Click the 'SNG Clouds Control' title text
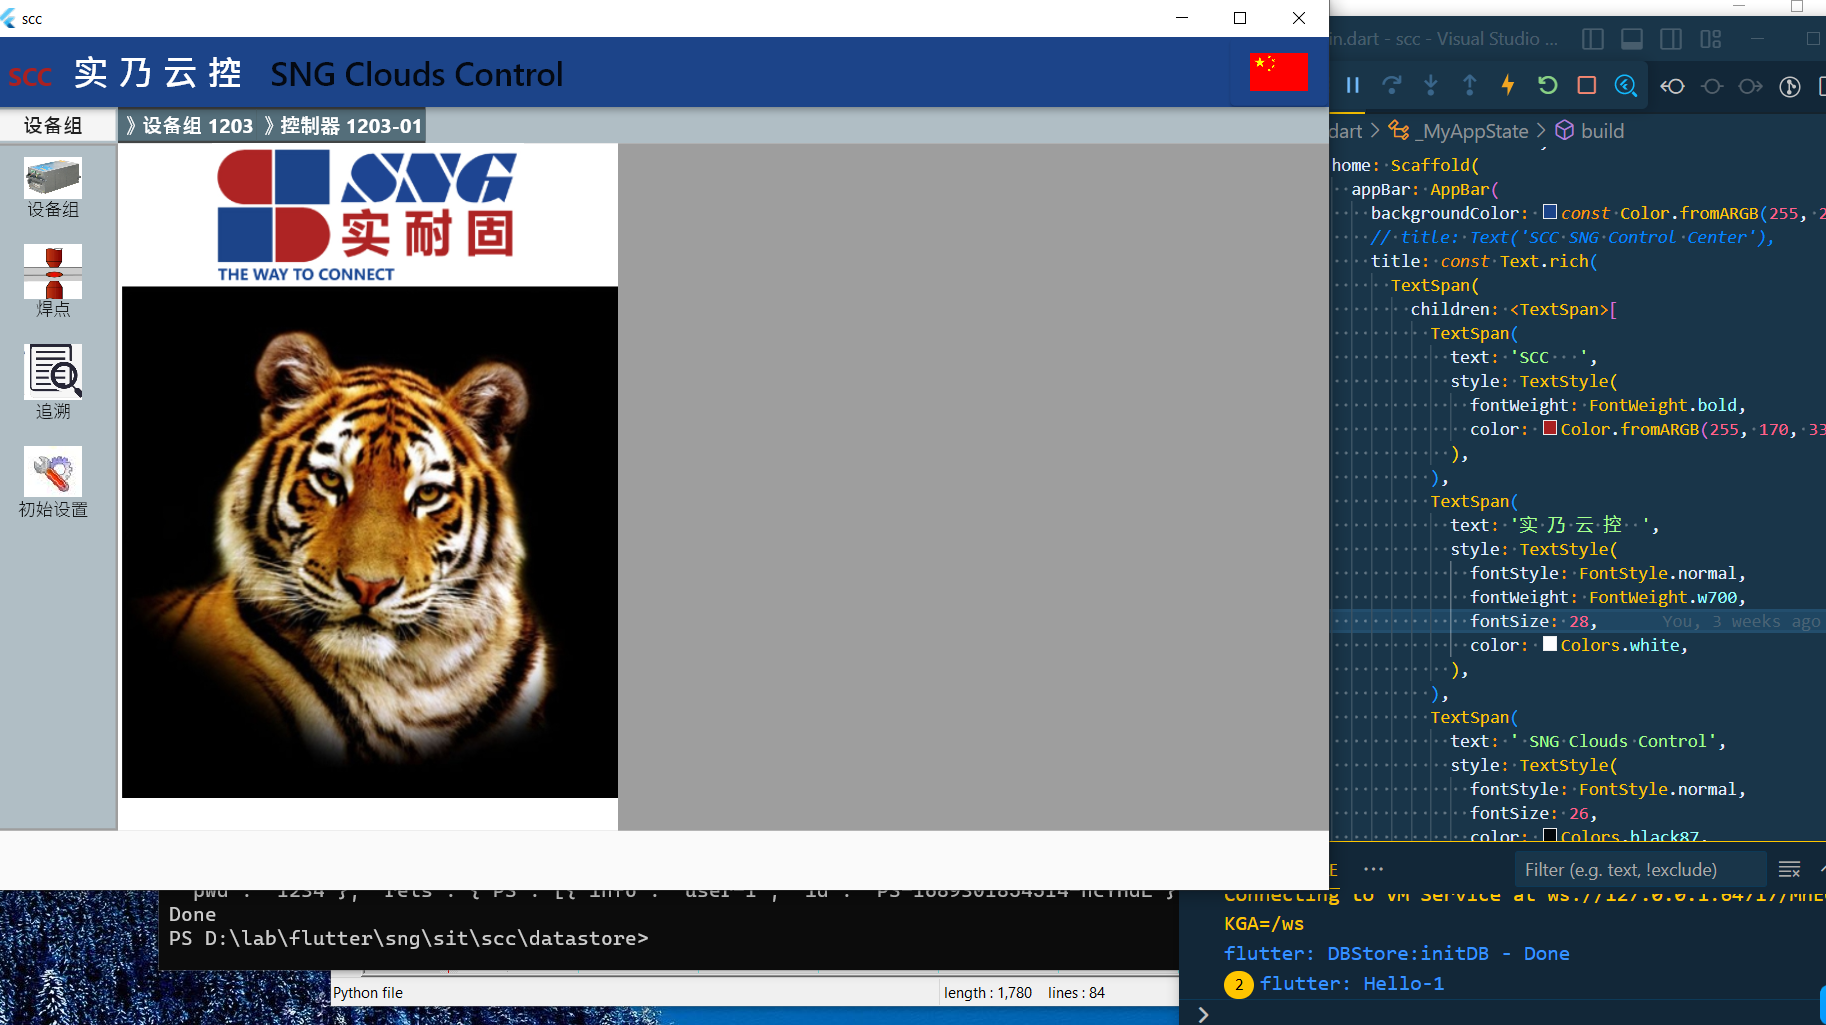The width and height of the screenshot is (1826, 1025). click(417, 74)
